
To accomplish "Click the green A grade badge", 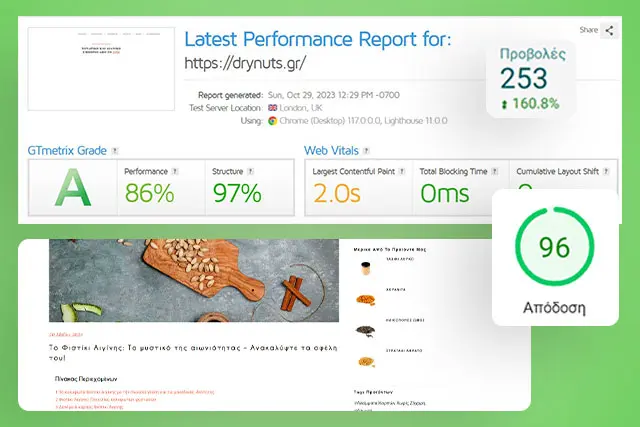I will [72, 189].
